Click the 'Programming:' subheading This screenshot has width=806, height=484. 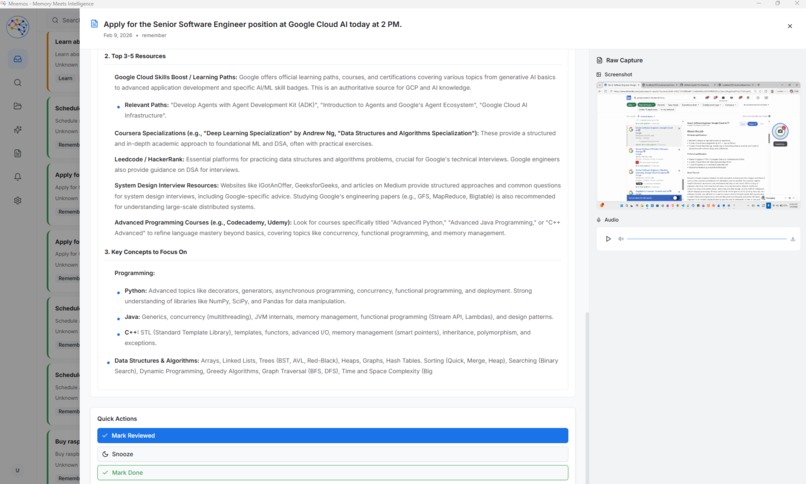pos(135,273)
